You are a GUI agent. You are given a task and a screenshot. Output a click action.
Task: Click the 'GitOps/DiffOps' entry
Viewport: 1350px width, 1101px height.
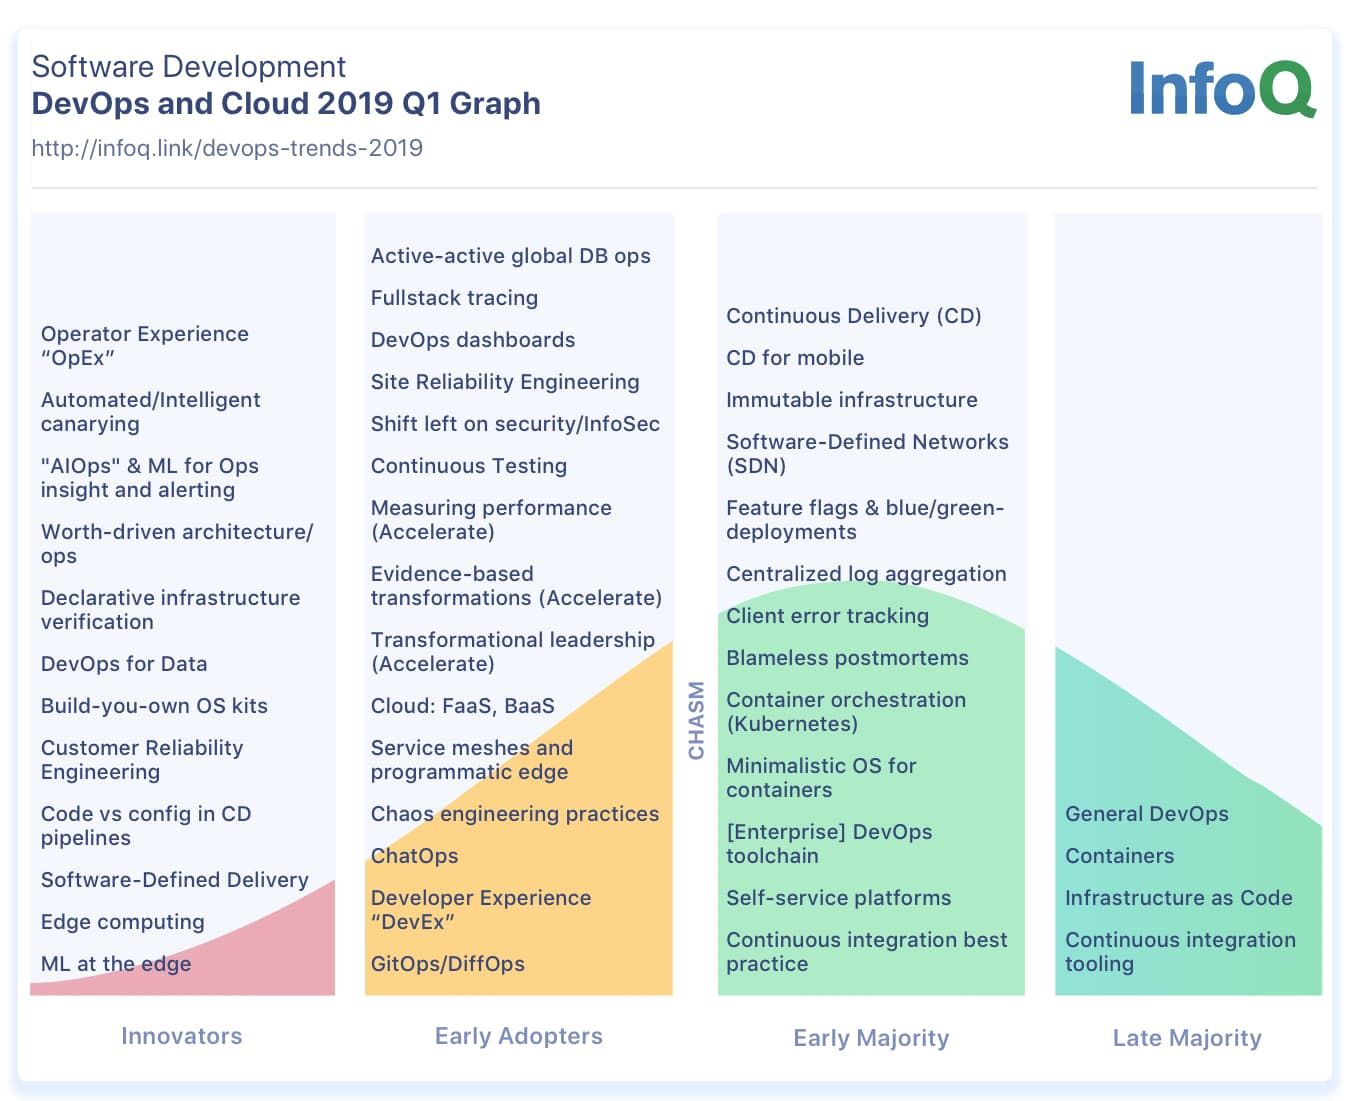tap(448, 964)
